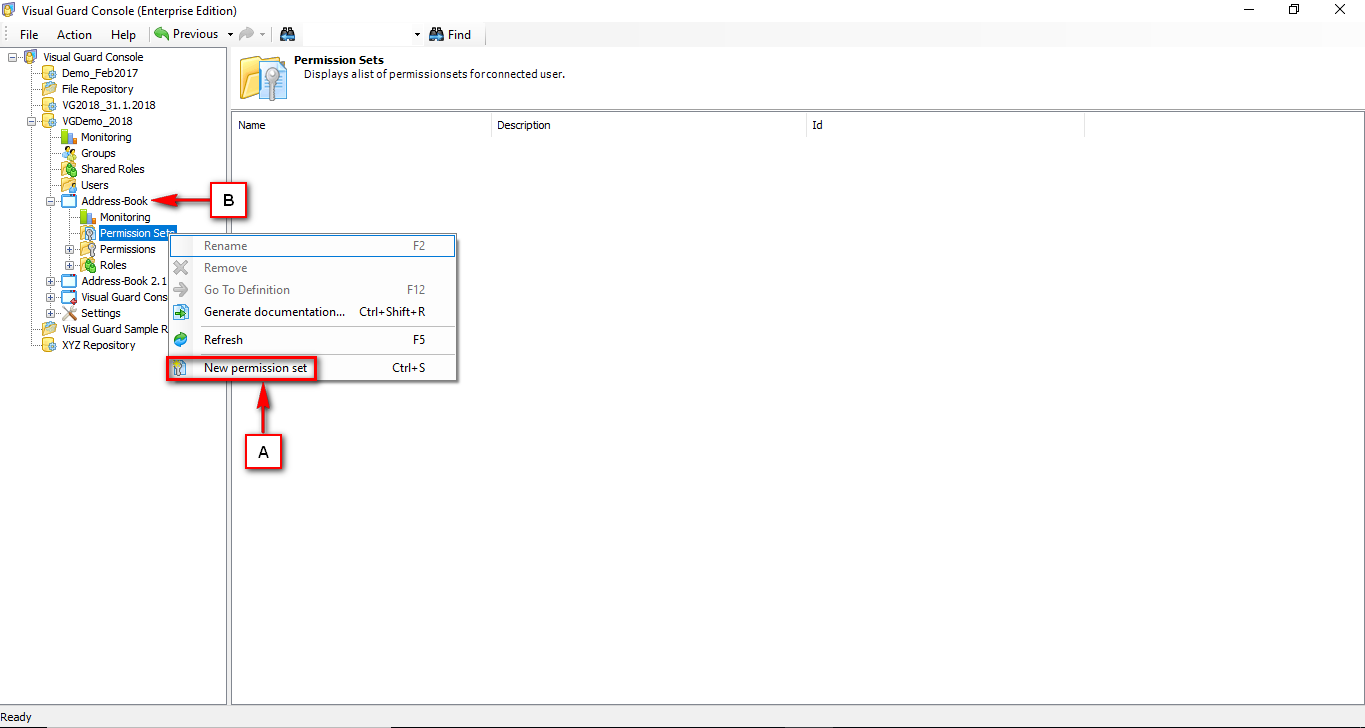Select the Demo_Feb2017 tree label
Image resolution: width=1365 pixels, height=728 pixels.
(x=100, y=73)
